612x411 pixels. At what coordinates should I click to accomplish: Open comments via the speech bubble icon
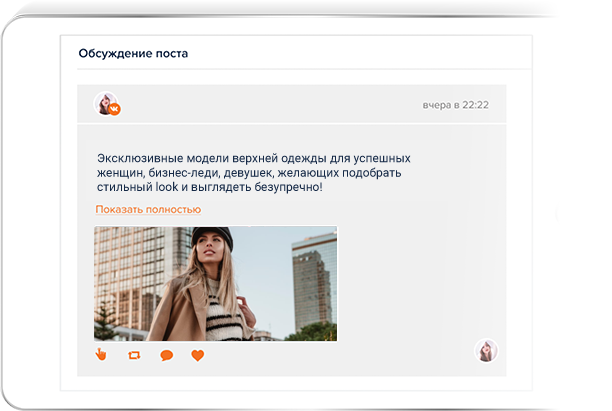(x=166, y=355)
